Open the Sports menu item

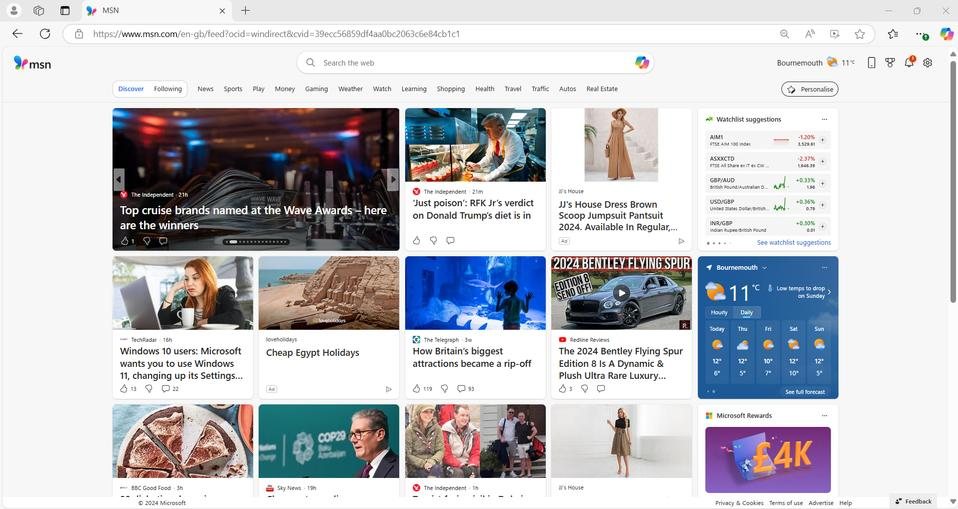pos(233,89)
